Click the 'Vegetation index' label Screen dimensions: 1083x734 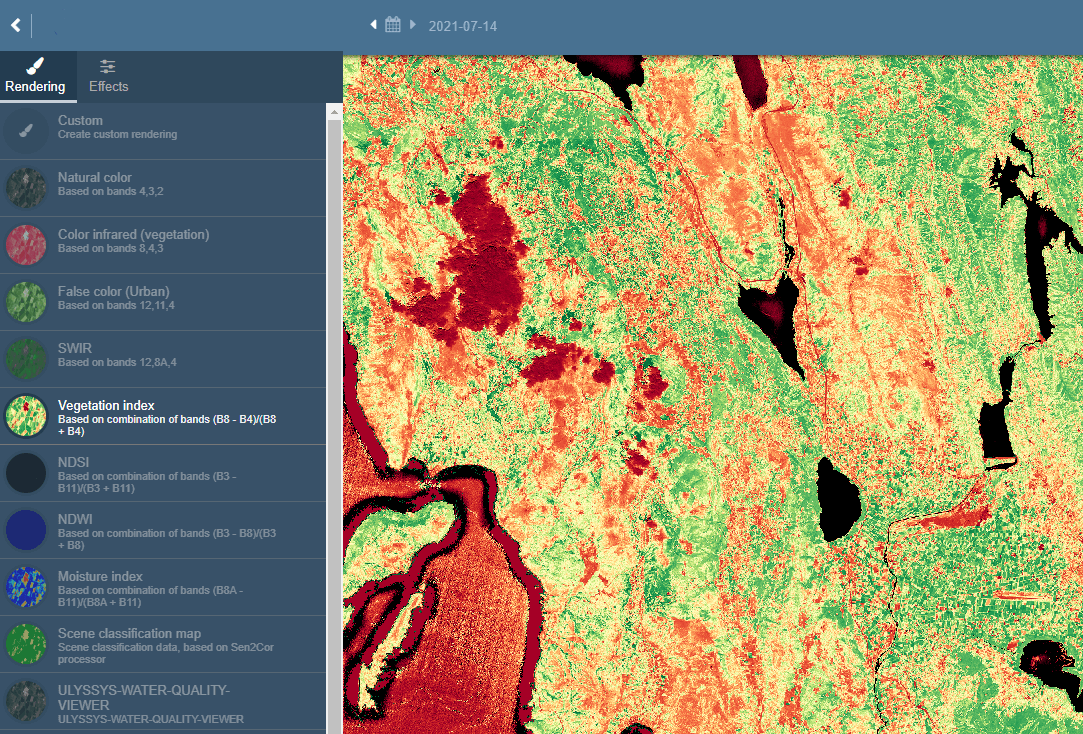click(106, 405)
